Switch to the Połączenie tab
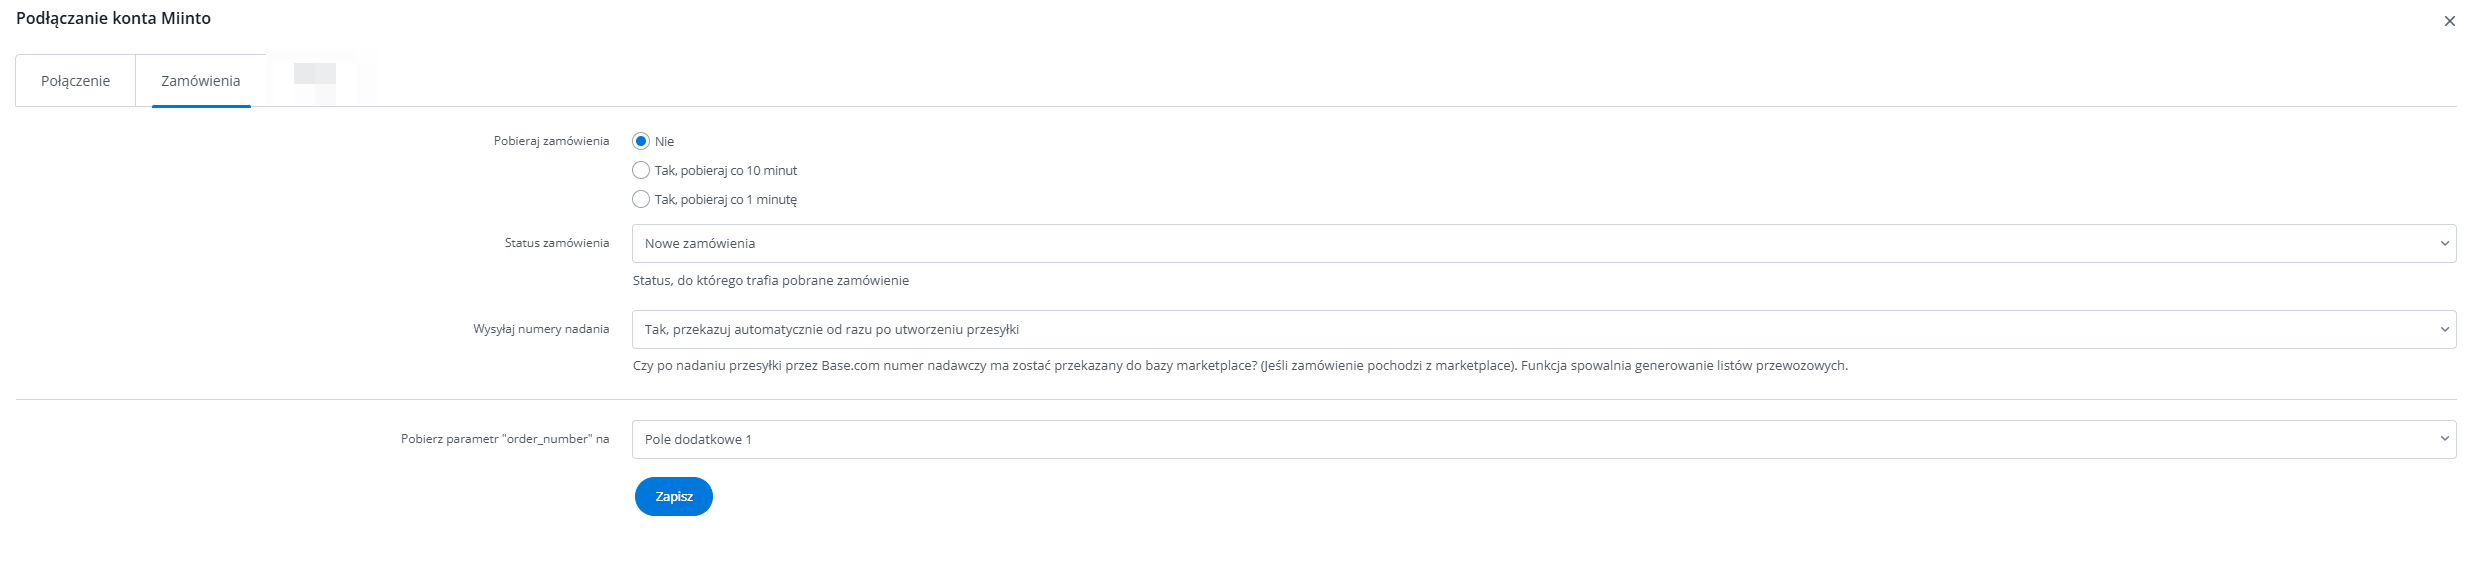2476x567 pixels. [75, 81]
